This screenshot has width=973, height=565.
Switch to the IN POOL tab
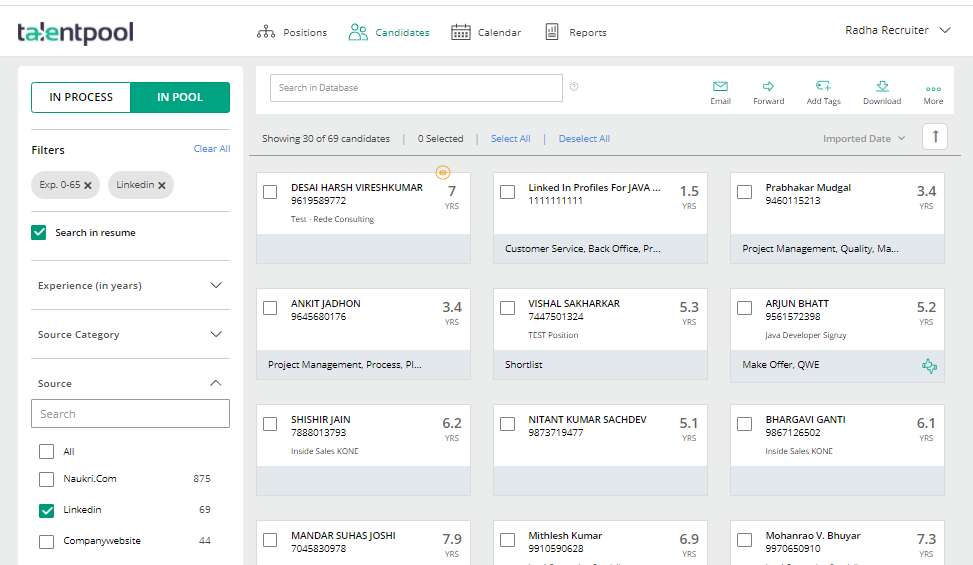[x=180, y=97]
